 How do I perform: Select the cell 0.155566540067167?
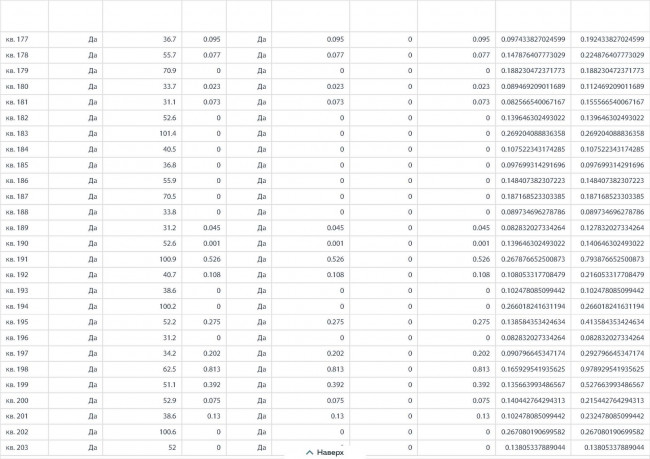tap(612, 102)
